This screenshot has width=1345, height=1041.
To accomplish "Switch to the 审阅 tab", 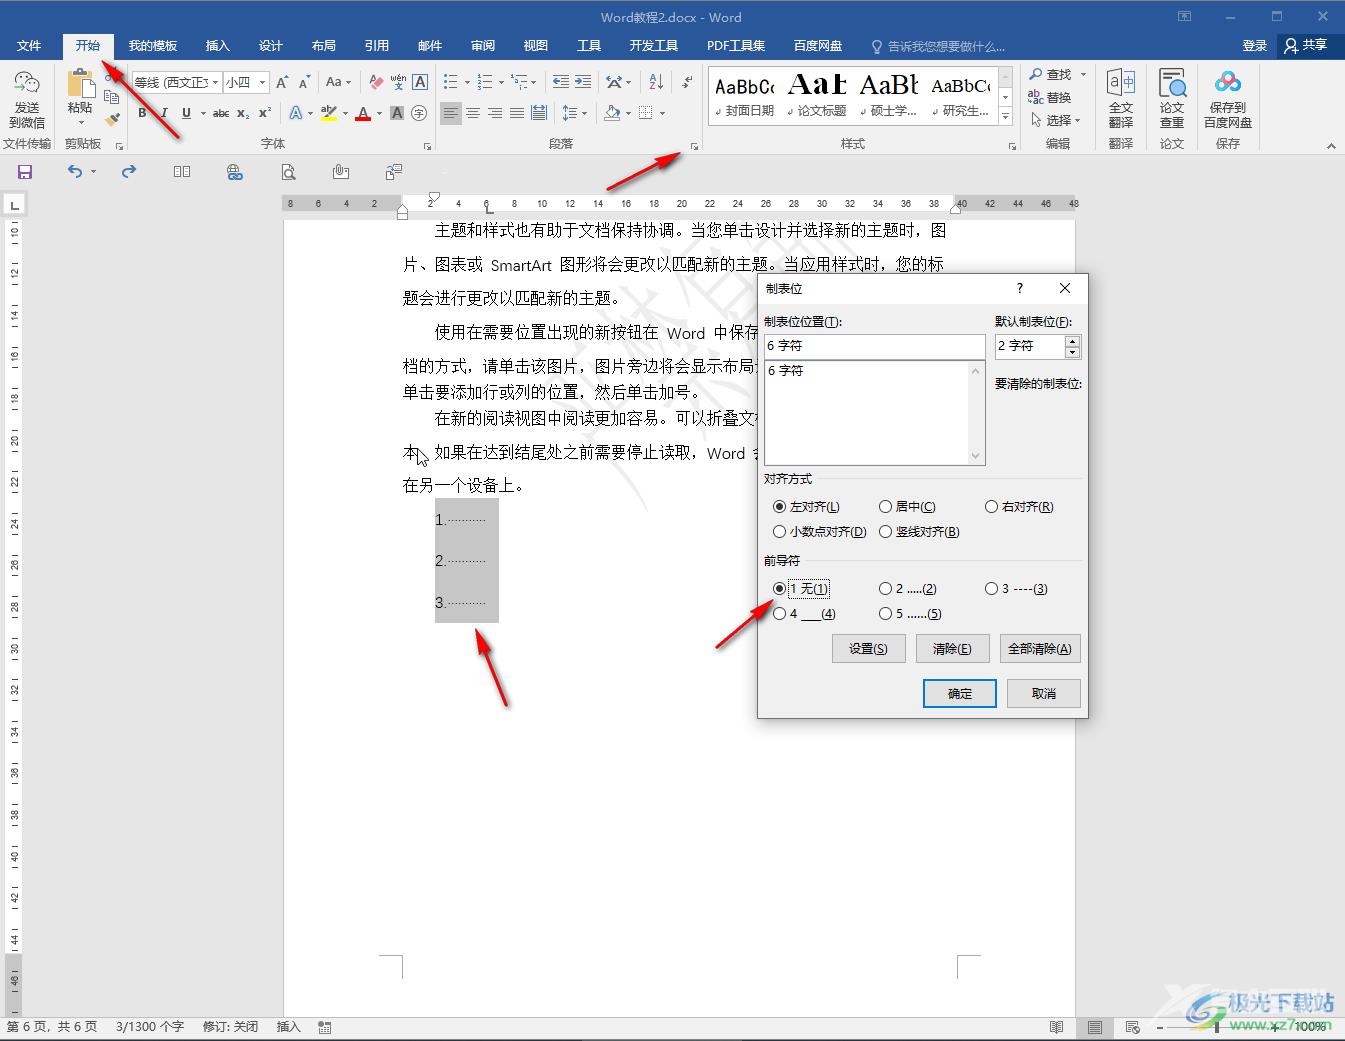I will point(483,46).
